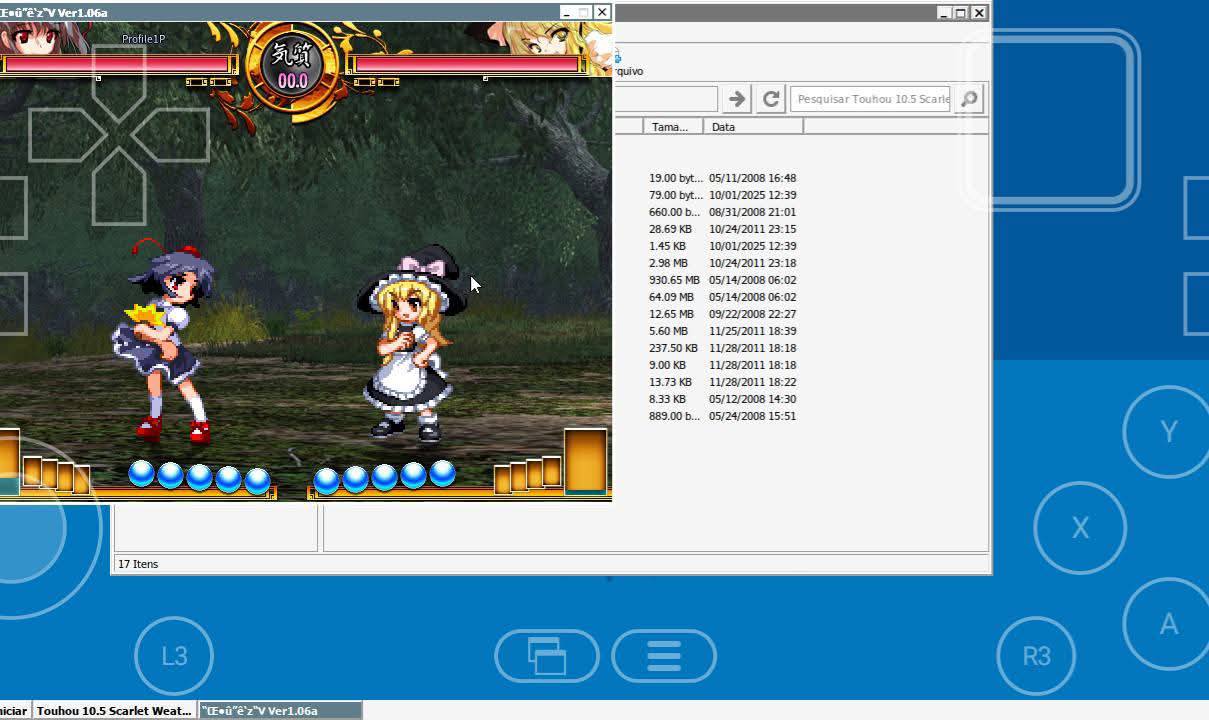Image resolution: width=1209 pixels, height=720 pixels.
Task: Close the Ver1.06a game window
Action: 602,12
